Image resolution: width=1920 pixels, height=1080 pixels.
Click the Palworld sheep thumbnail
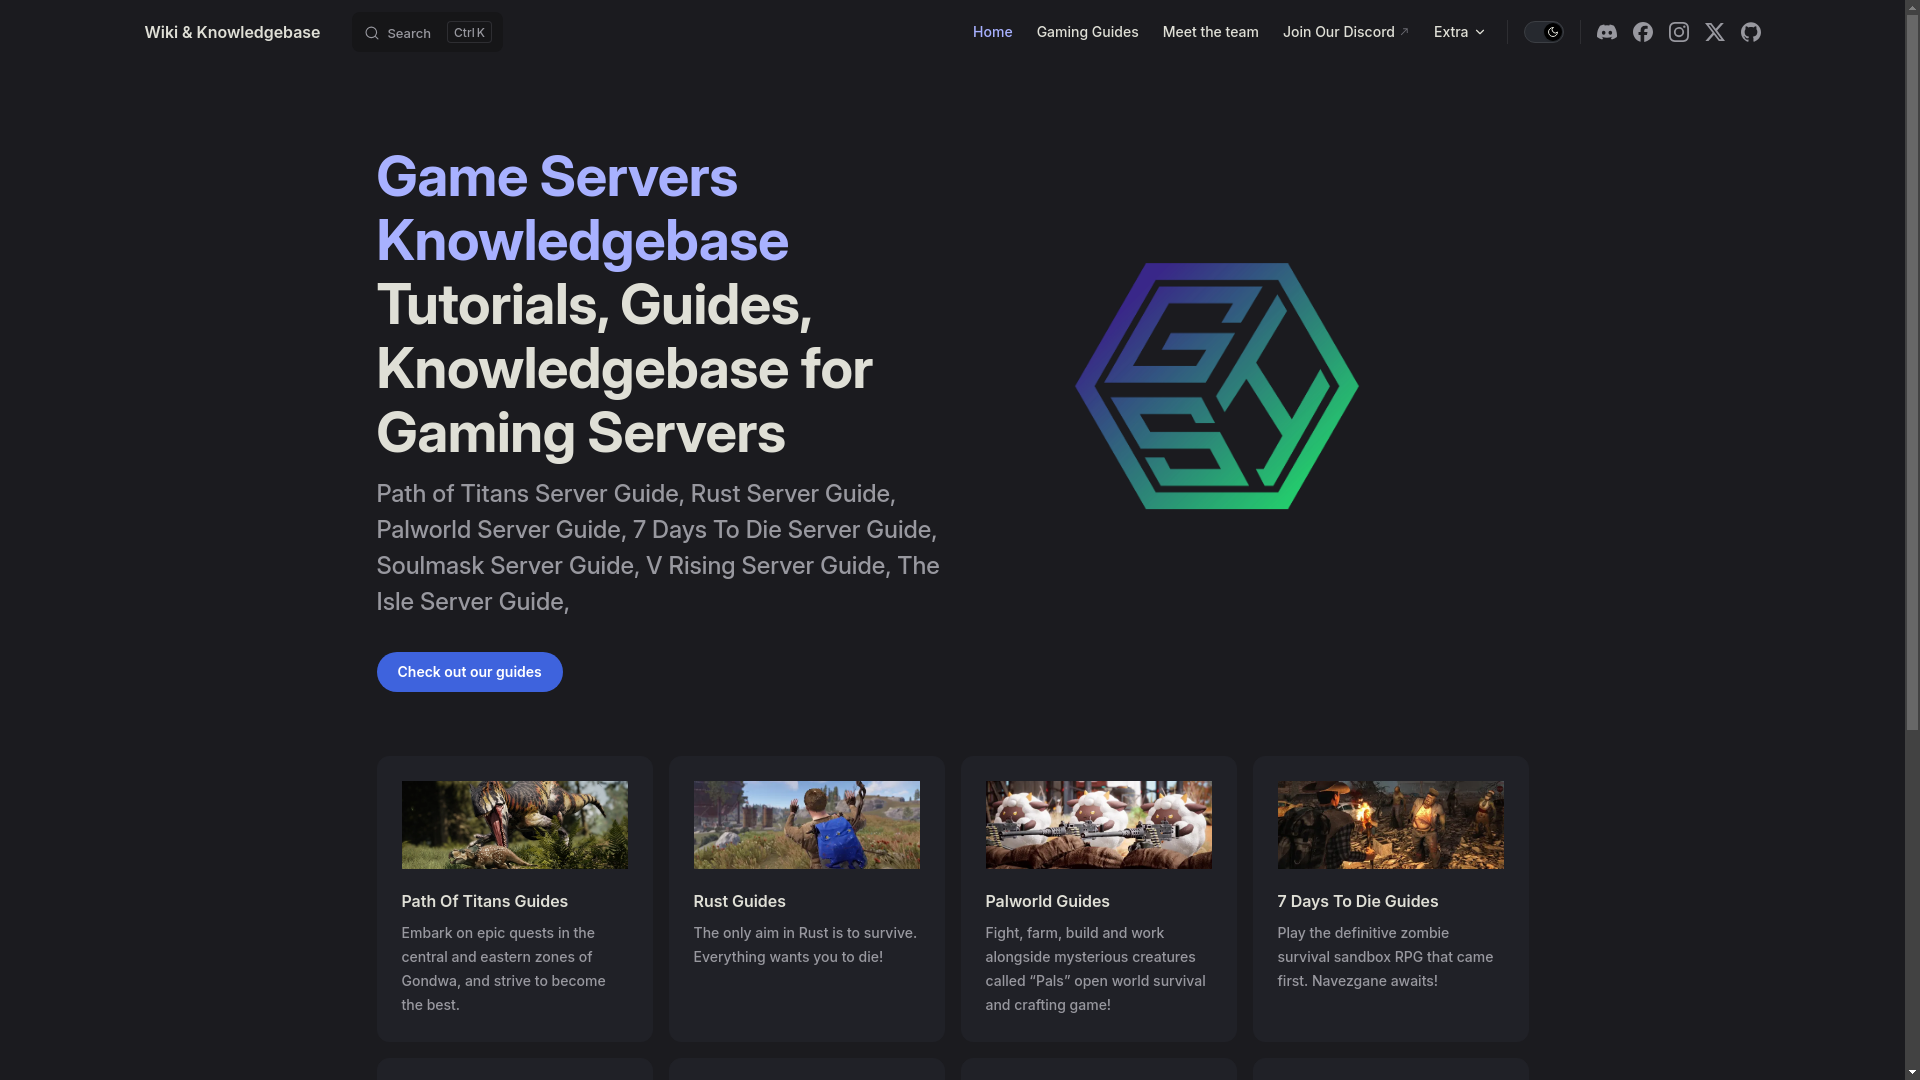1098,825
